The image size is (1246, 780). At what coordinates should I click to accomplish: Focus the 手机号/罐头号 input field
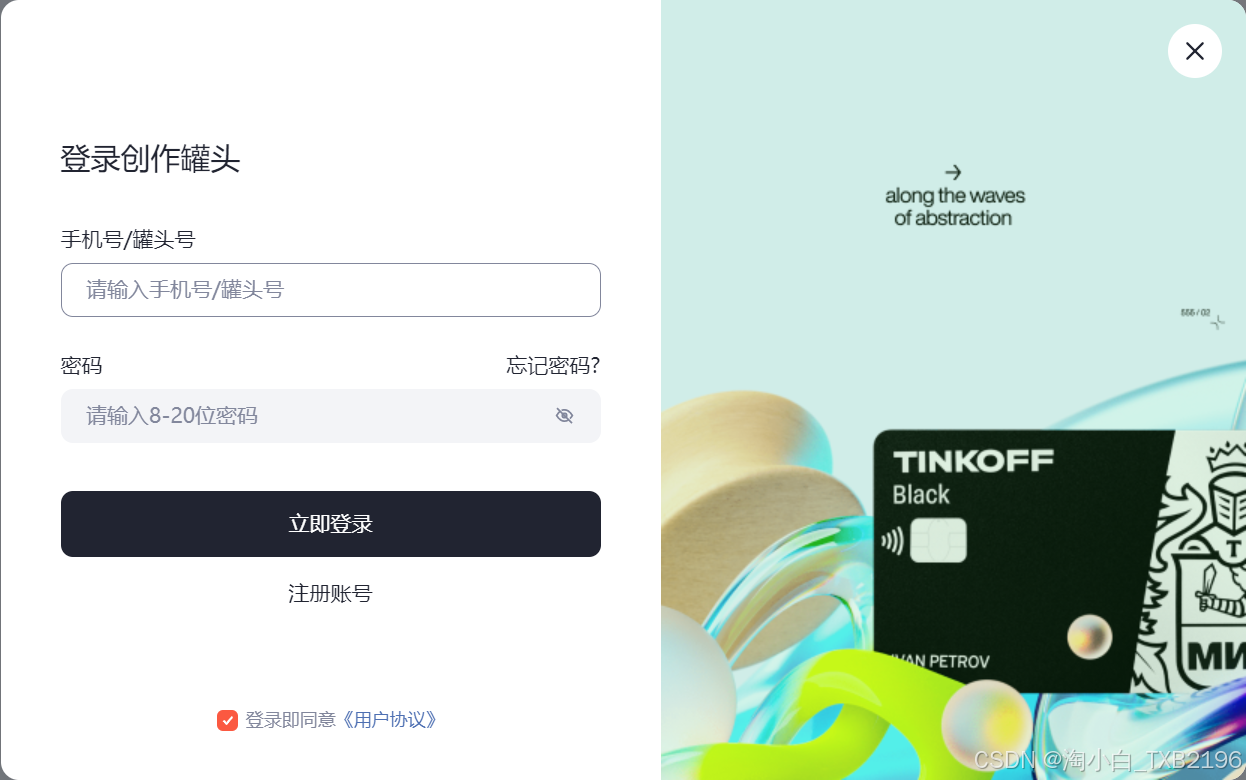click(331, 290)
